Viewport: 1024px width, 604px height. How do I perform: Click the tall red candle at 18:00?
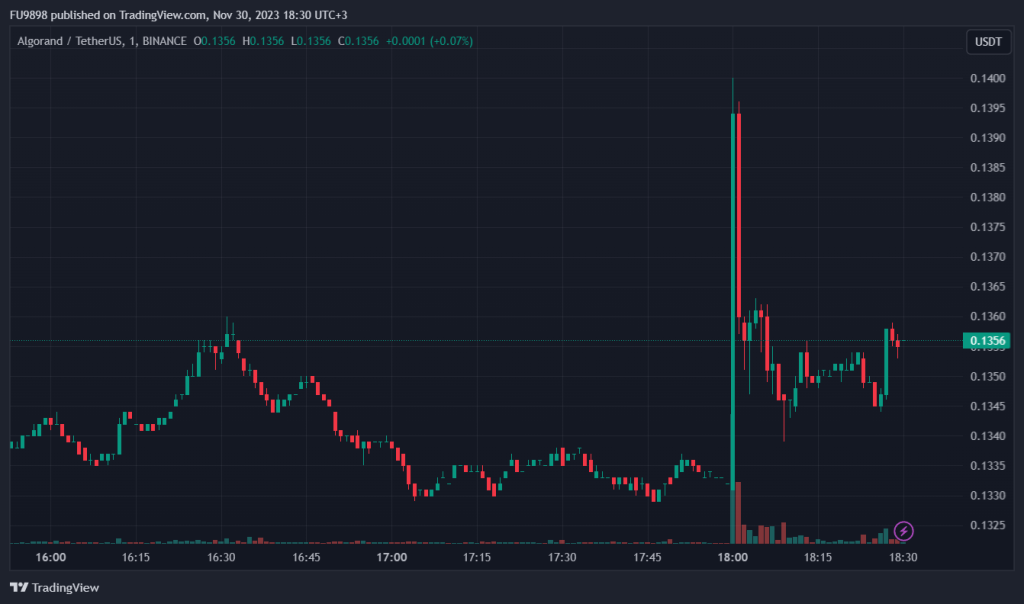pyautogui.click(x=738, y=200)
